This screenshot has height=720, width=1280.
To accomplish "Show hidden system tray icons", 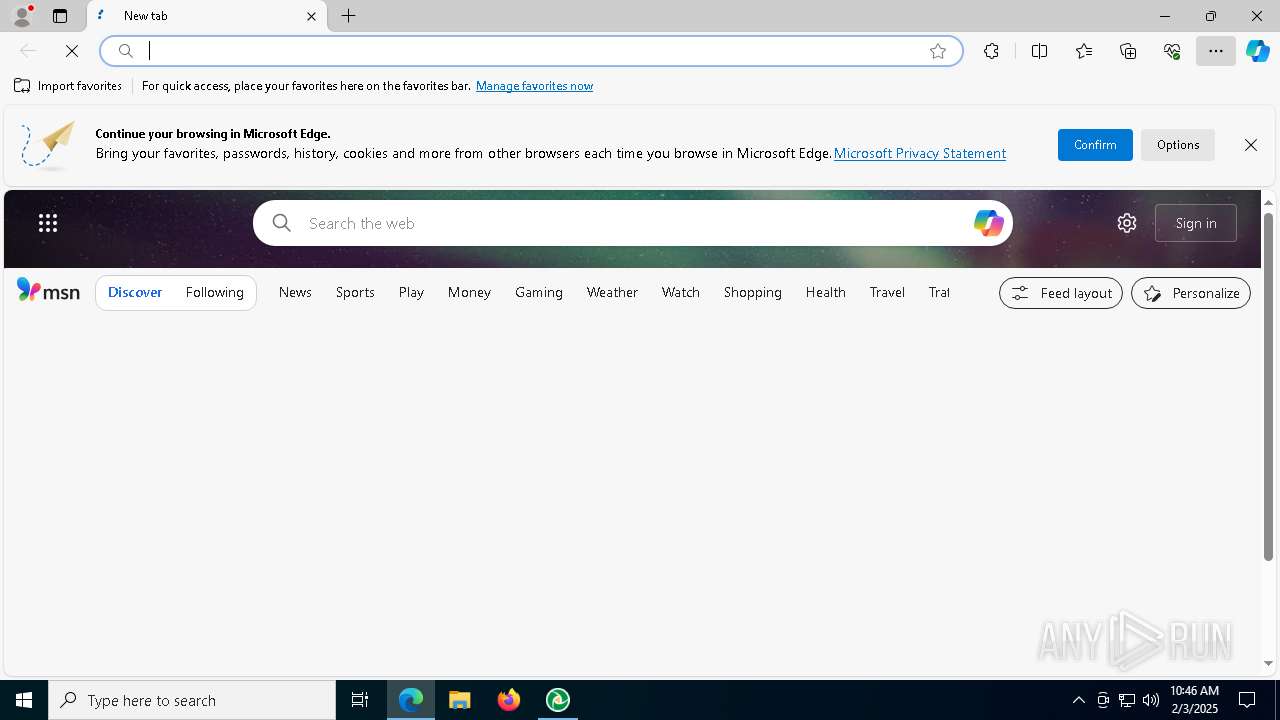I will 1079,700.
